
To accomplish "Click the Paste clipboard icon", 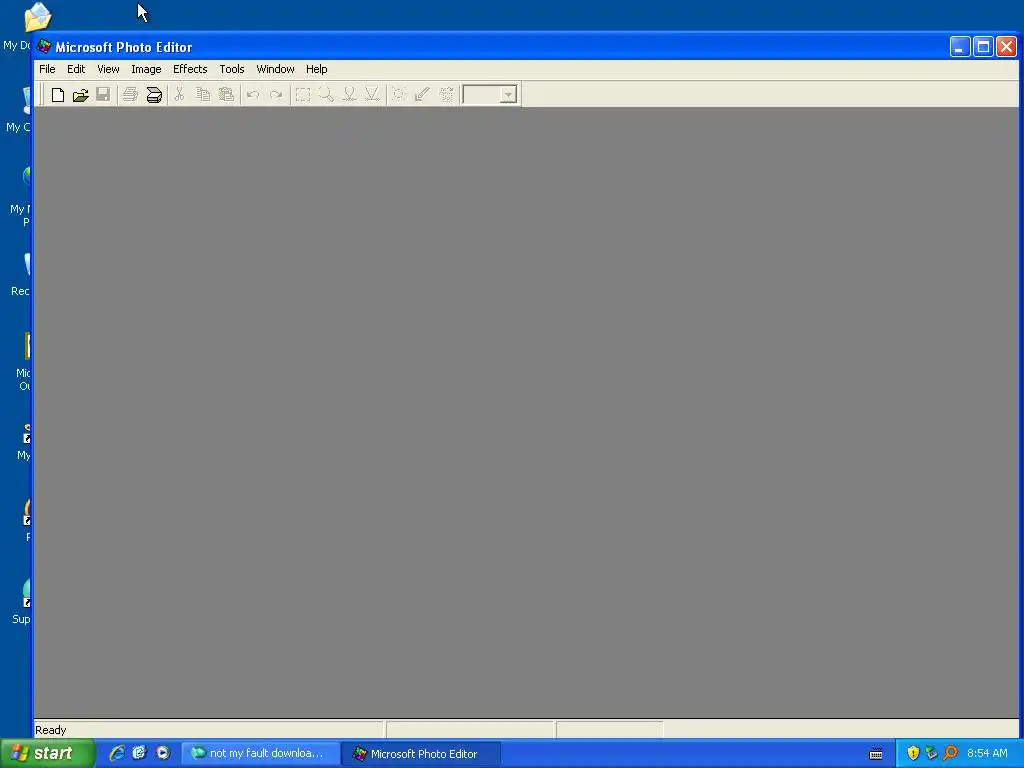I will coord(226,95).
